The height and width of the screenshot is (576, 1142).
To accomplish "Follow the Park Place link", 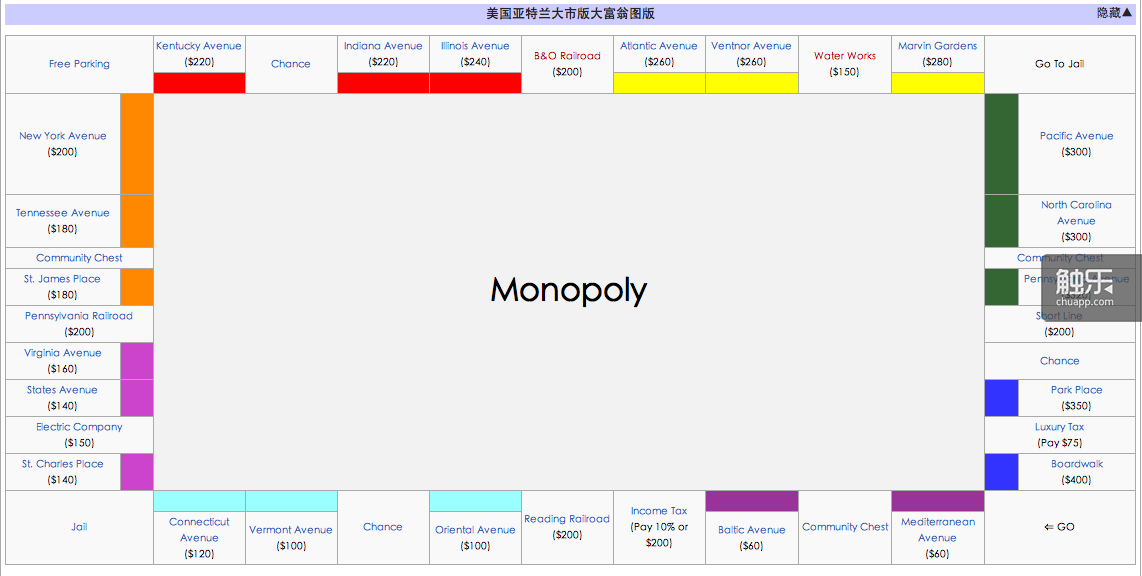I will [1076, 390].
